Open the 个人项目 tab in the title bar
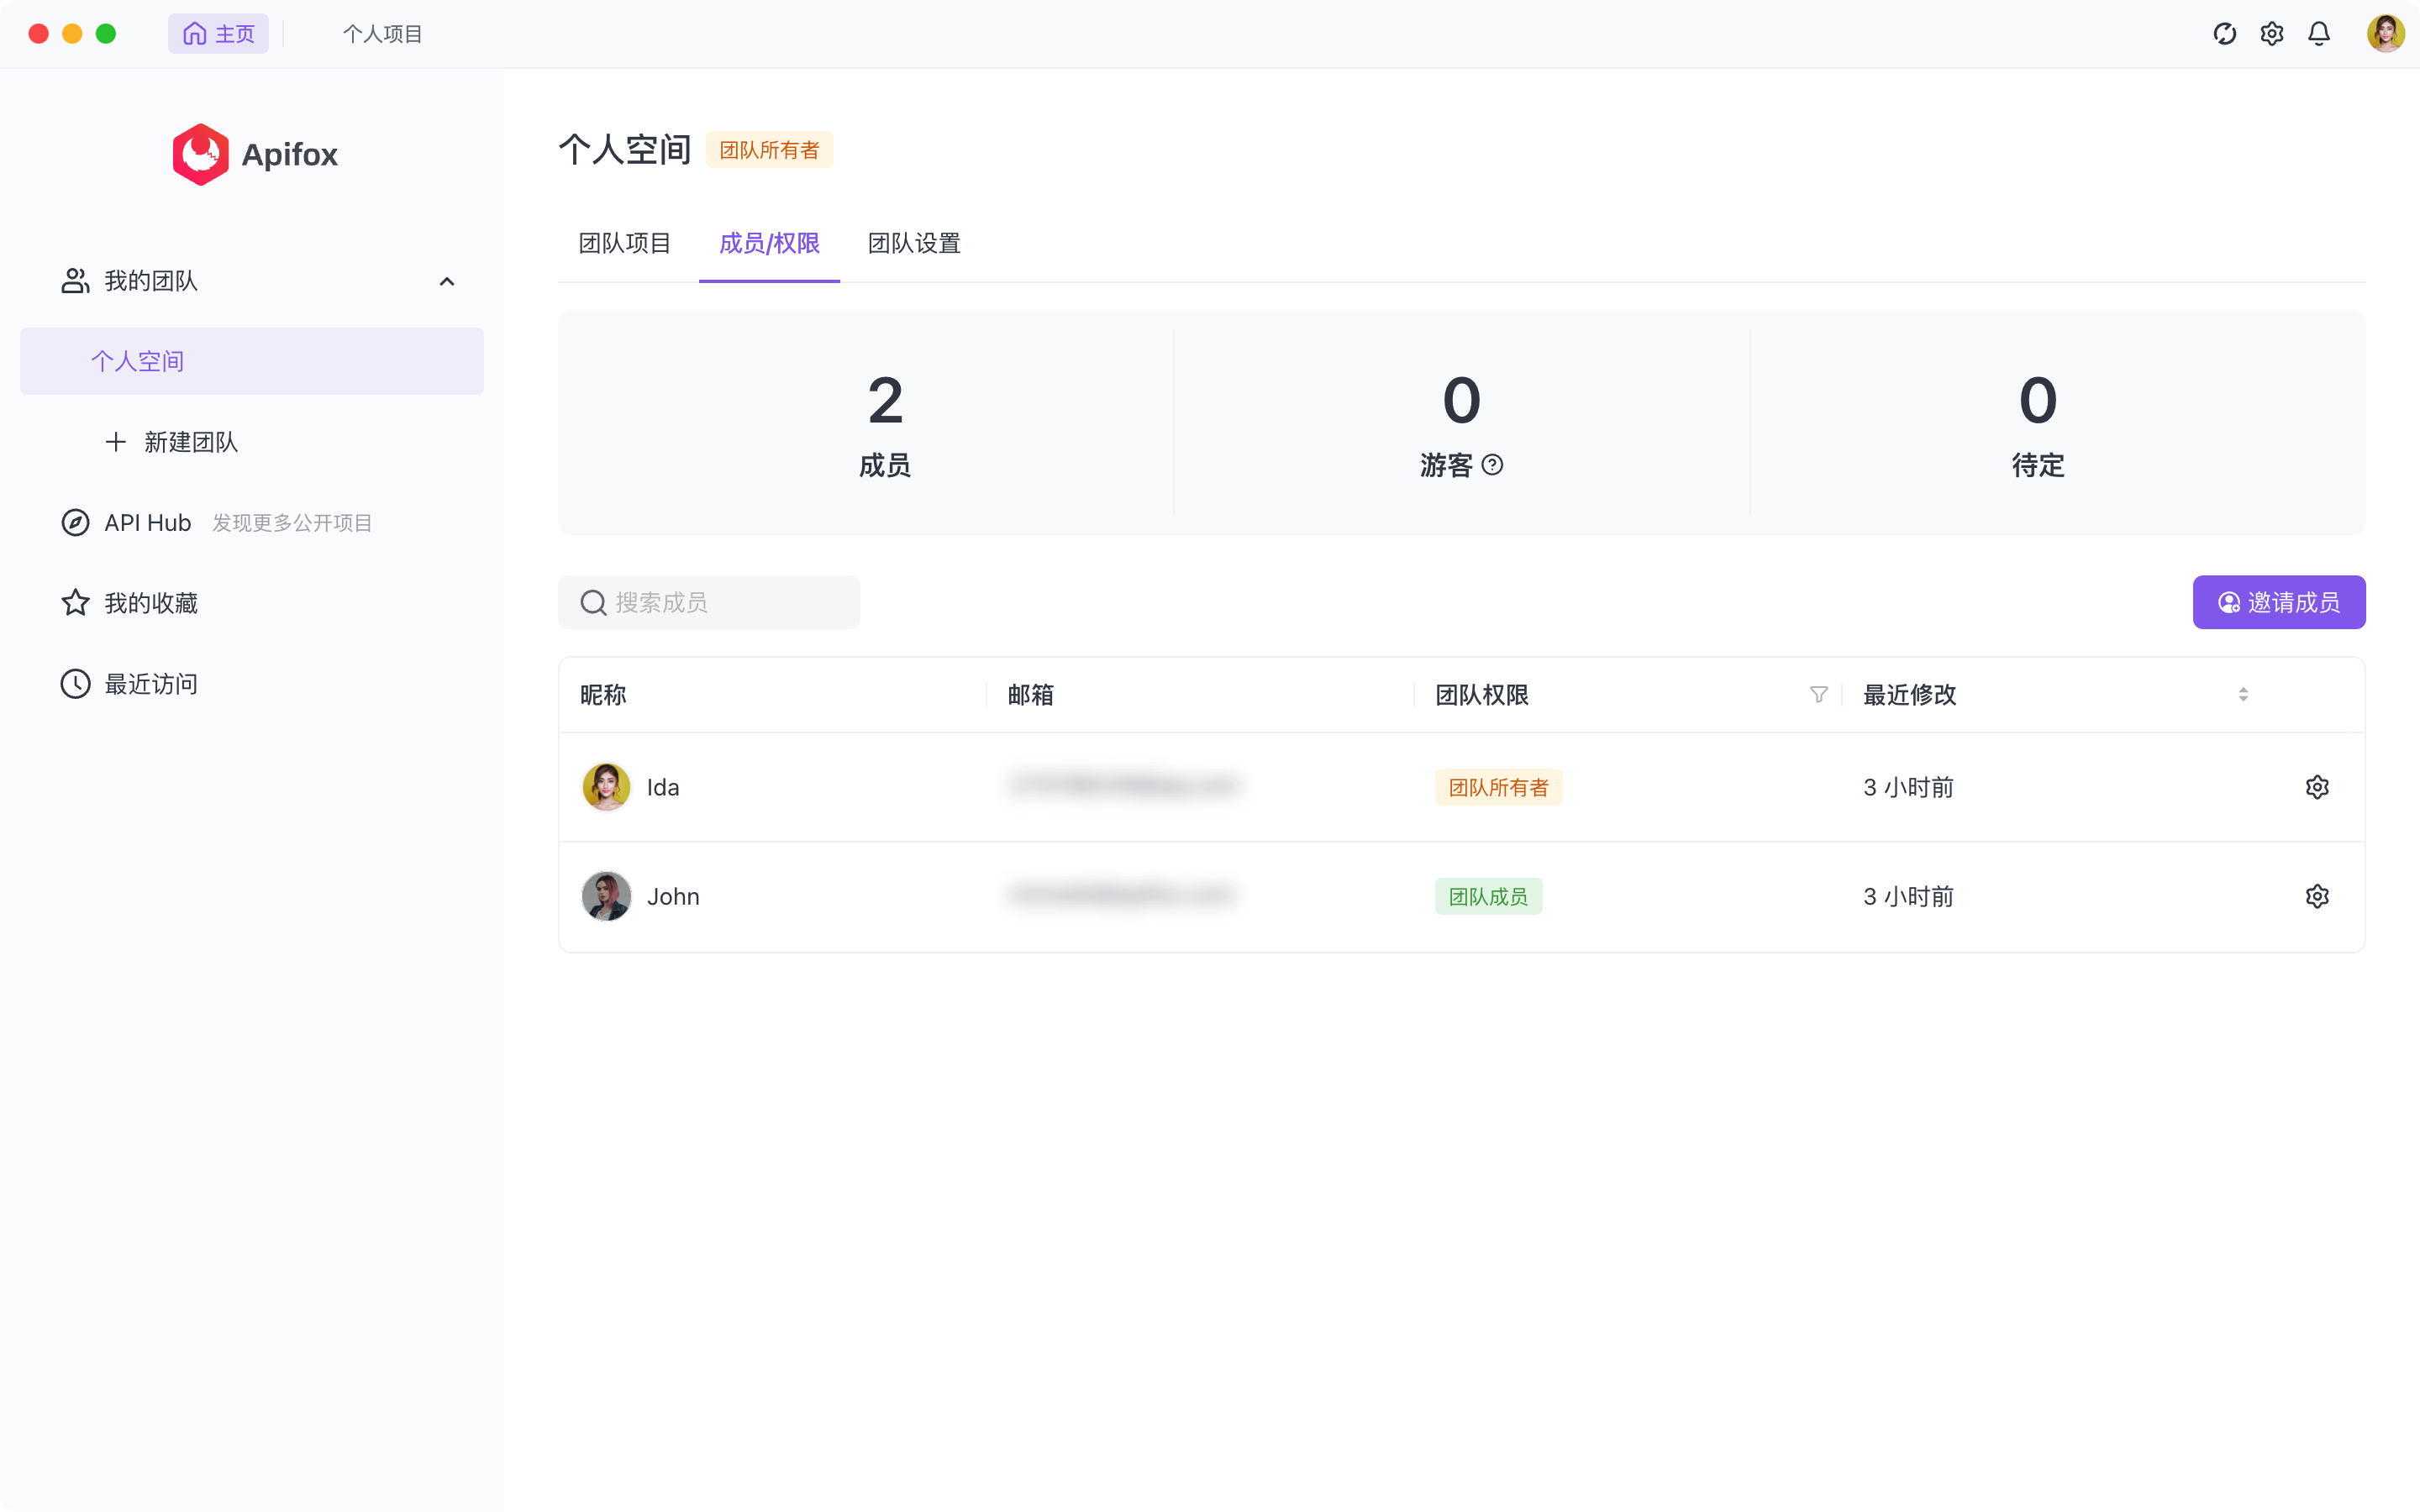 click(382, 34)
